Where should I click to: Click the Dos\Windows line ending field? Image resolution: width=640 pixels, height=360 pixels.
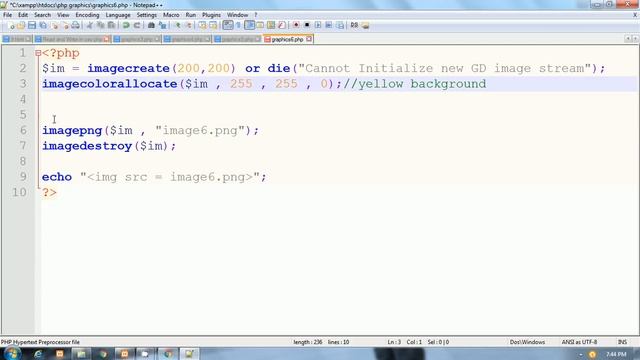point(527,342)
